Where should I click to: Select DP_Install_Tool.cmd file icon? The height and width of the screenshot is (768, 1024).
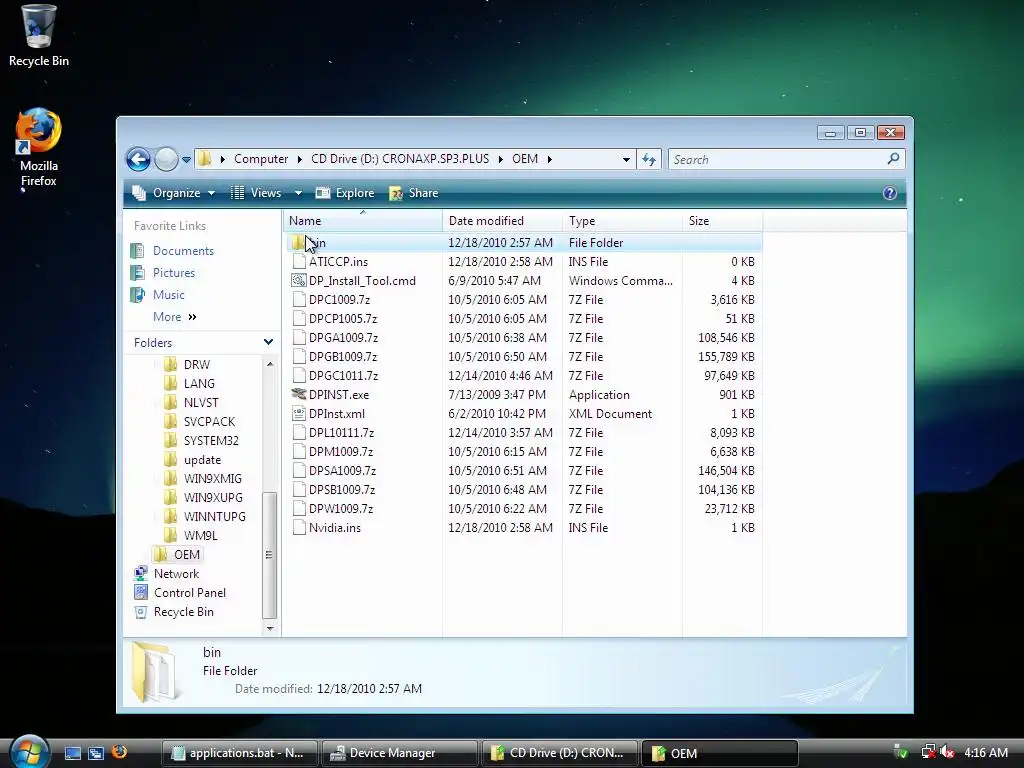(x=298, y=281)
